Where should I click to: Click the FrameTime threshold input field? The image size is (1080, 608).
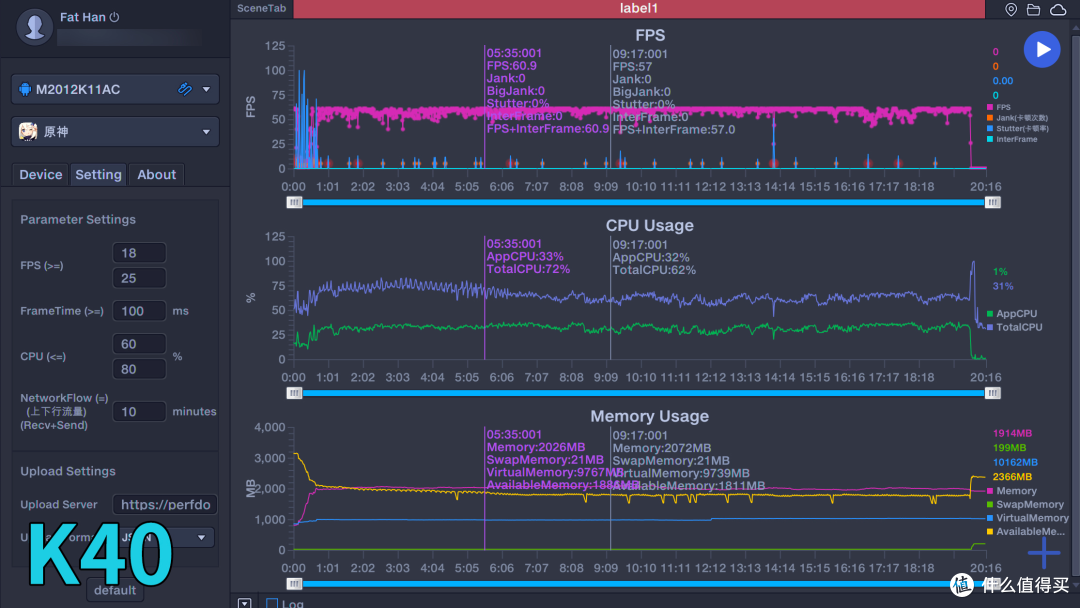(139, 311)
